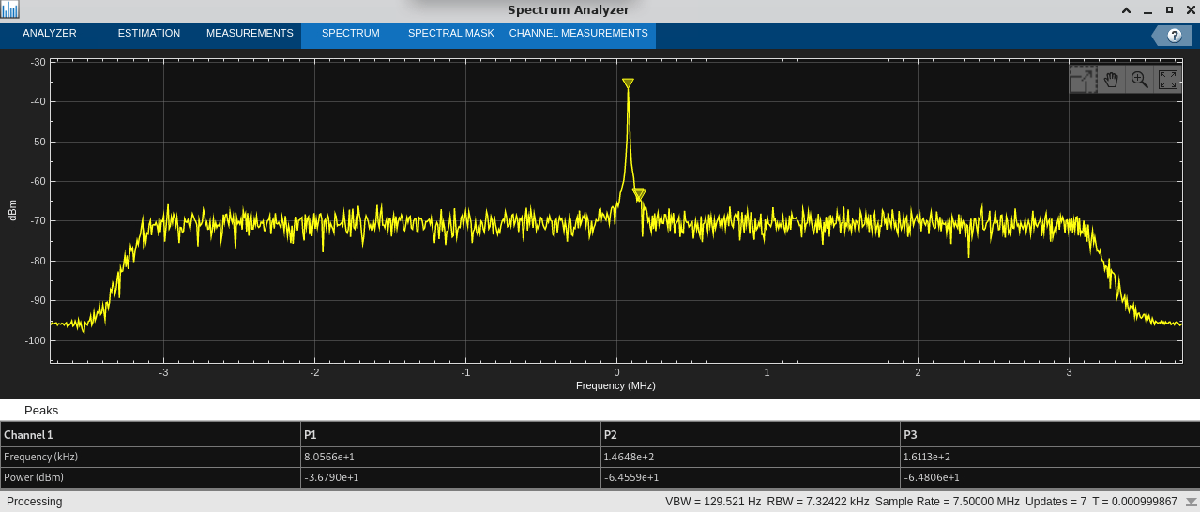Image resolution: width=1200 pixels, height=512 pixels.
Task: Click the restore view axes icon
Action: (1168, 79)
